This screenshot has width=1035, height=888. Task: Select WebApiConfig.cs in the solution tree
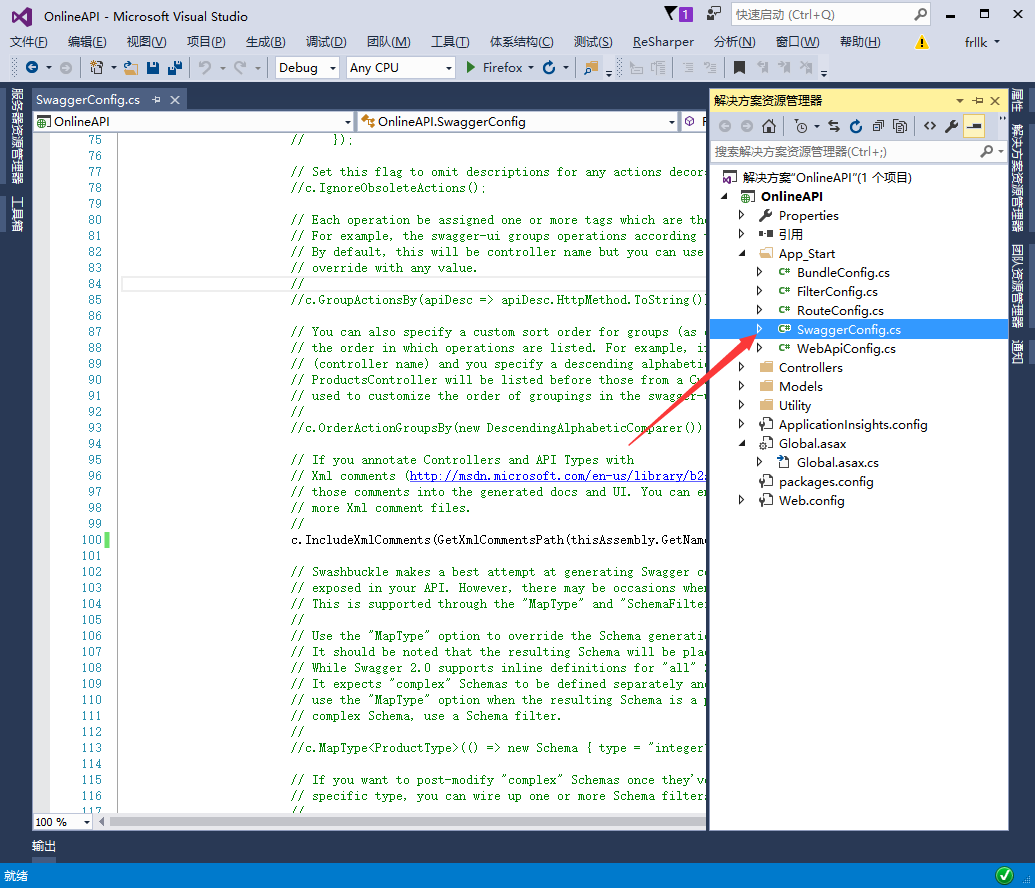click(845, 348)
